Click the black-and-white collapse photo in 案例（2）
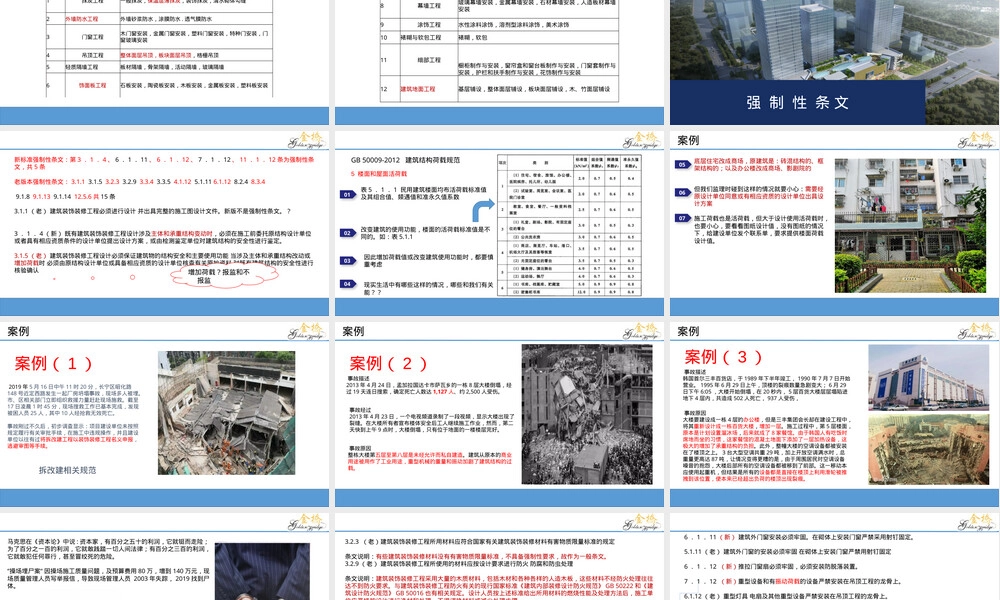This screenshot has height=600, width=1000. pyautogui.click(x=587, y=414)
